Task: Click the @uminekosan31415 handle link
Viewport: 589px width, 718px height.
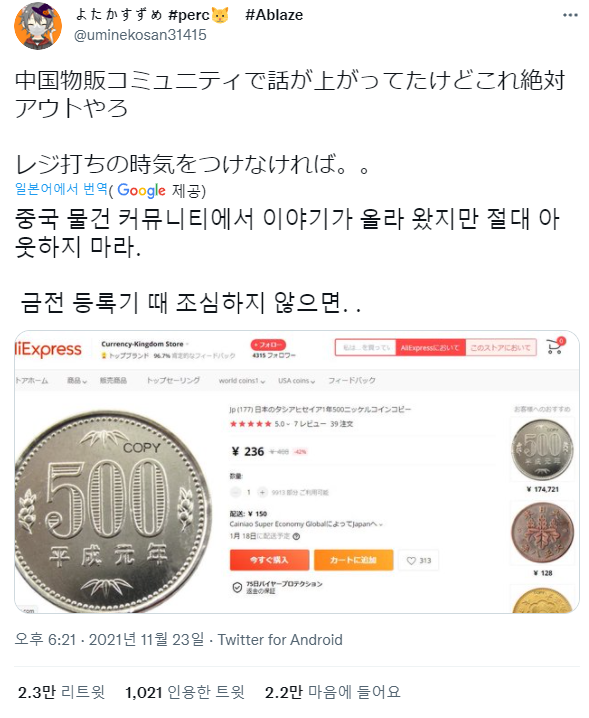Action: coord(140,35)
